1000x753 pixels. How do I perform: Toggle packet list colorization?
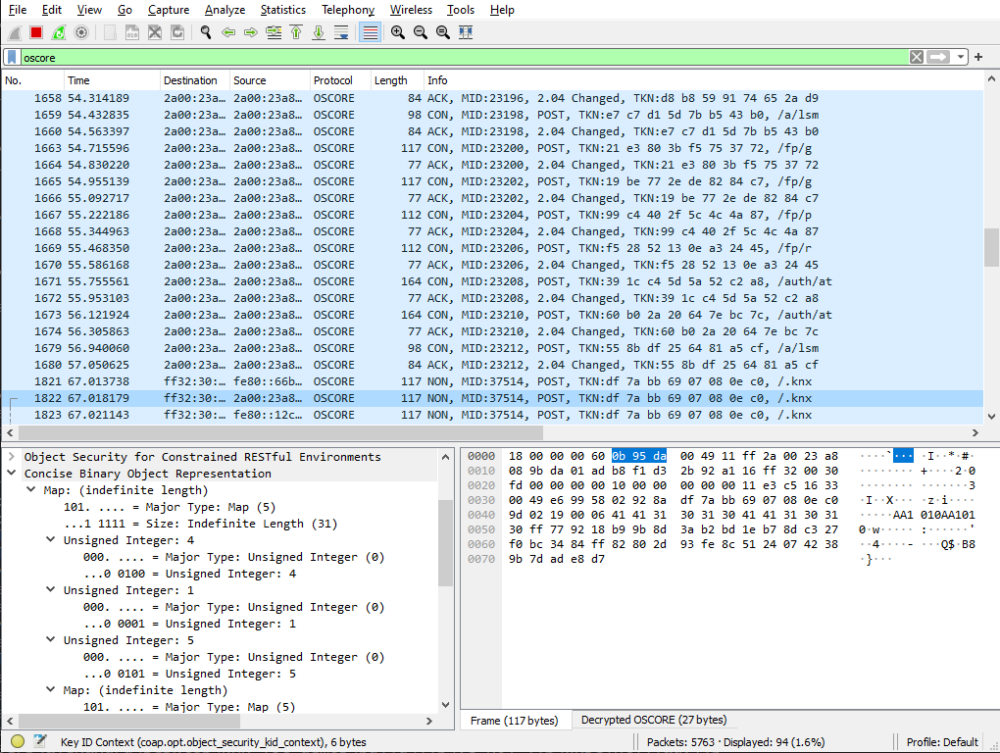370,32
